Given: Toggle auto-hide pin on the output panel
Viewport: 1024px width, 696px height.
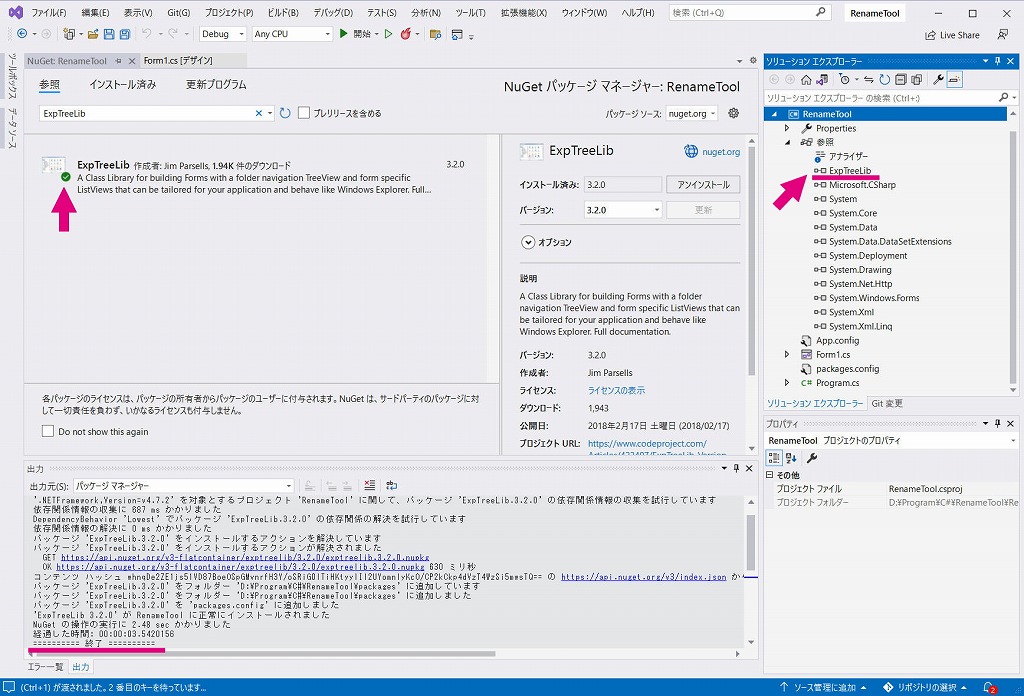Looking at the screenshot, I should (x=736, y=469).
